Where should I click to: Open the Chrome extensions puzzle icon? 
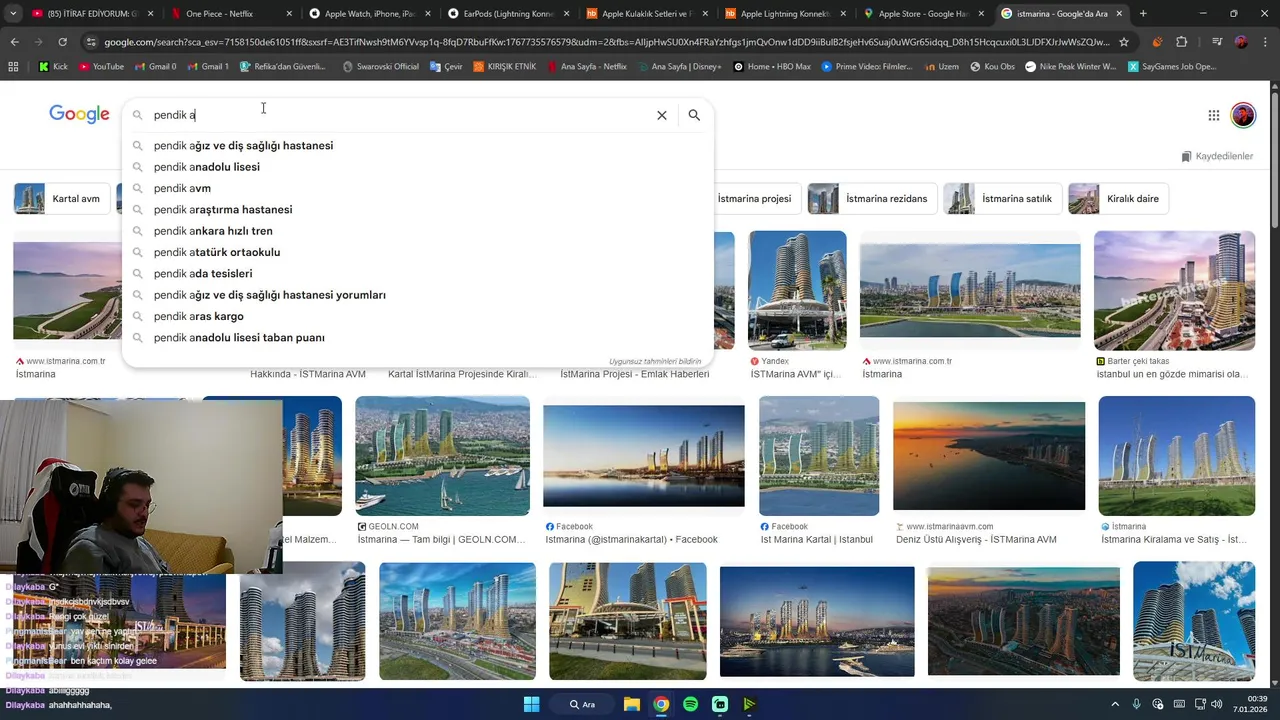(x=1181, y=42)
